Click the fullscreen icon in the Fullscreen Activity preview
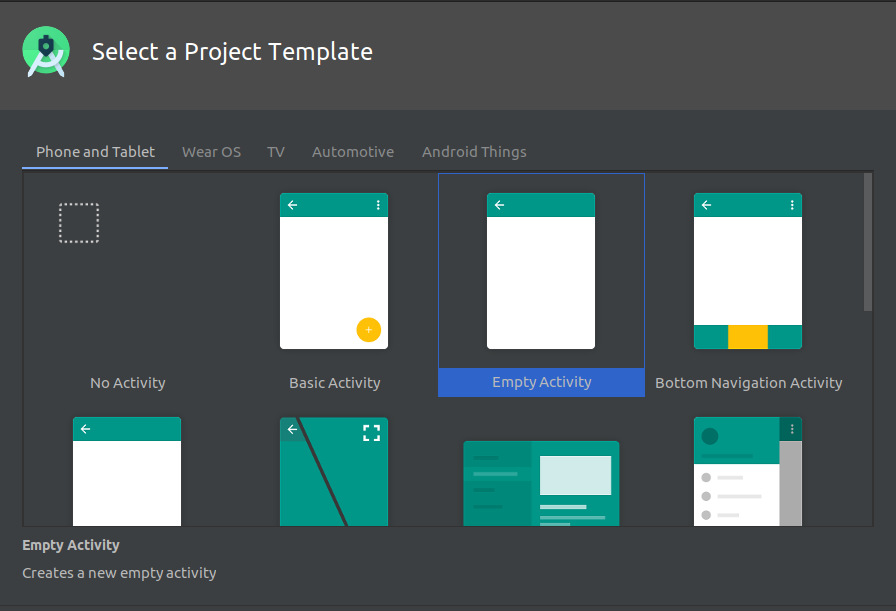Screen dimensions: 896x611 click(371, 432)
